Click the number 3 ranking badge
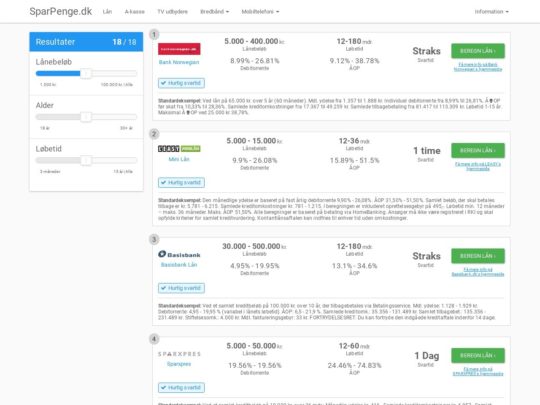The image size is (540, 405). coord(154,239)
